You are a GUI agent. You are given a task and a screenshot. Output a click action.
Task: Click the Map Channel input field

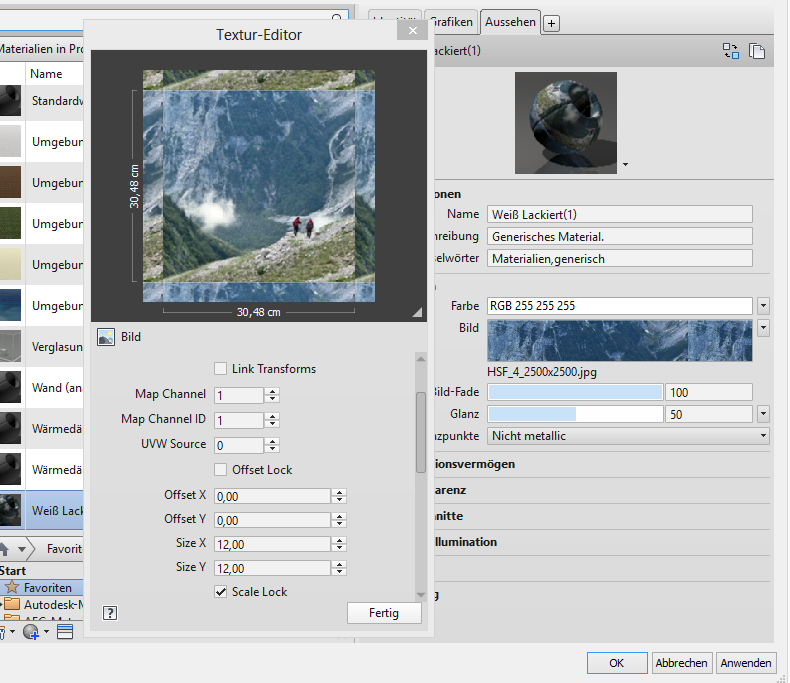pos(239,395)
